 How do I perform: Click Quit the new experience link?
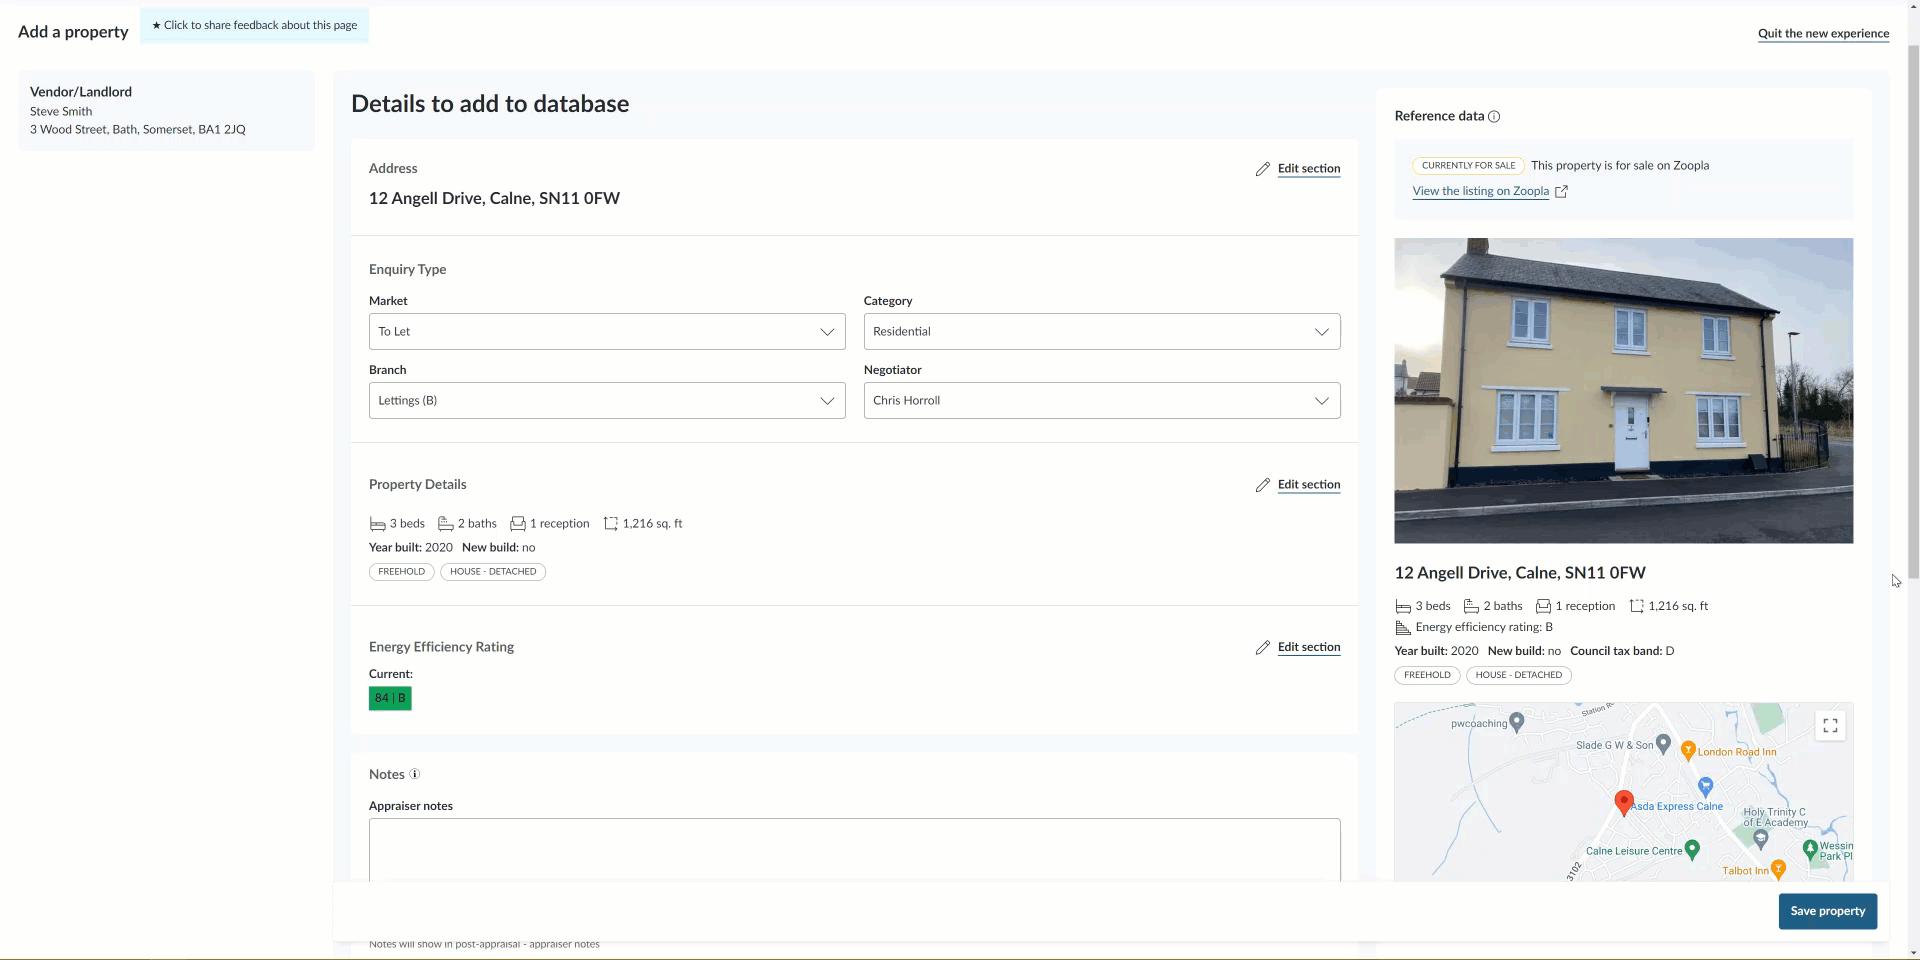pyautogui.click(x=1823, y=34)
